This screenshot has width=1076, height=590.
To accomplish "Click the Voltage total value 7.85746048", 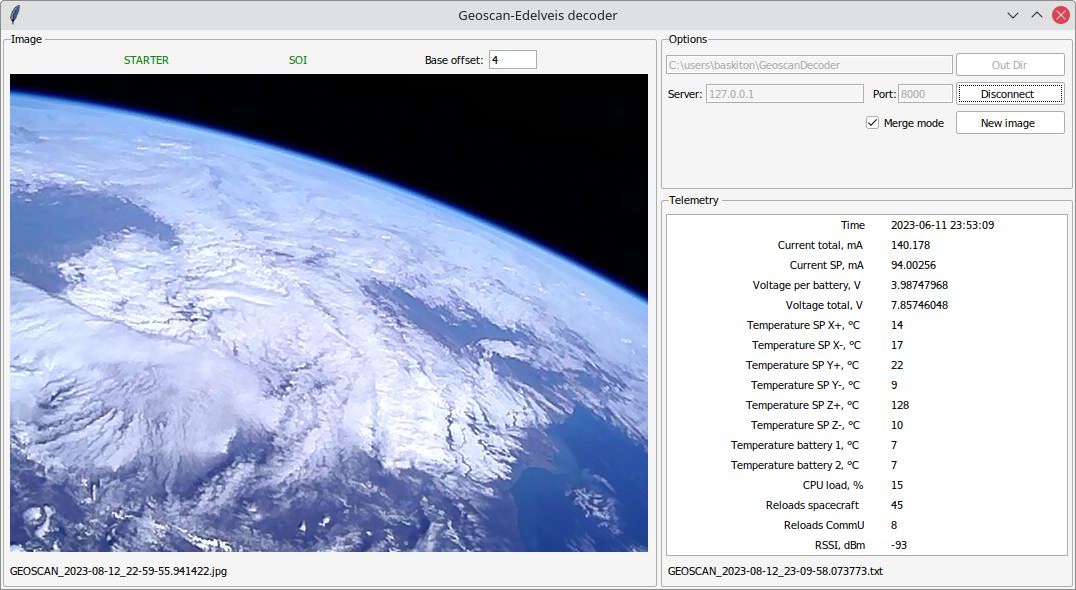I will click(x=920, y=305).
